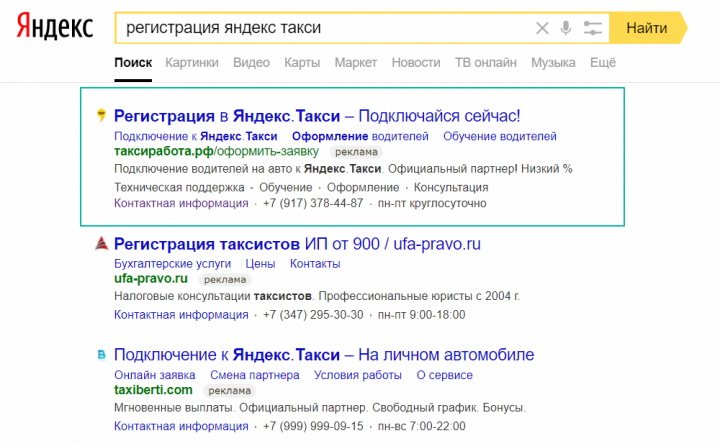
Task: Click 'Оформление водителей' sitelink
Action: point(360,136)
